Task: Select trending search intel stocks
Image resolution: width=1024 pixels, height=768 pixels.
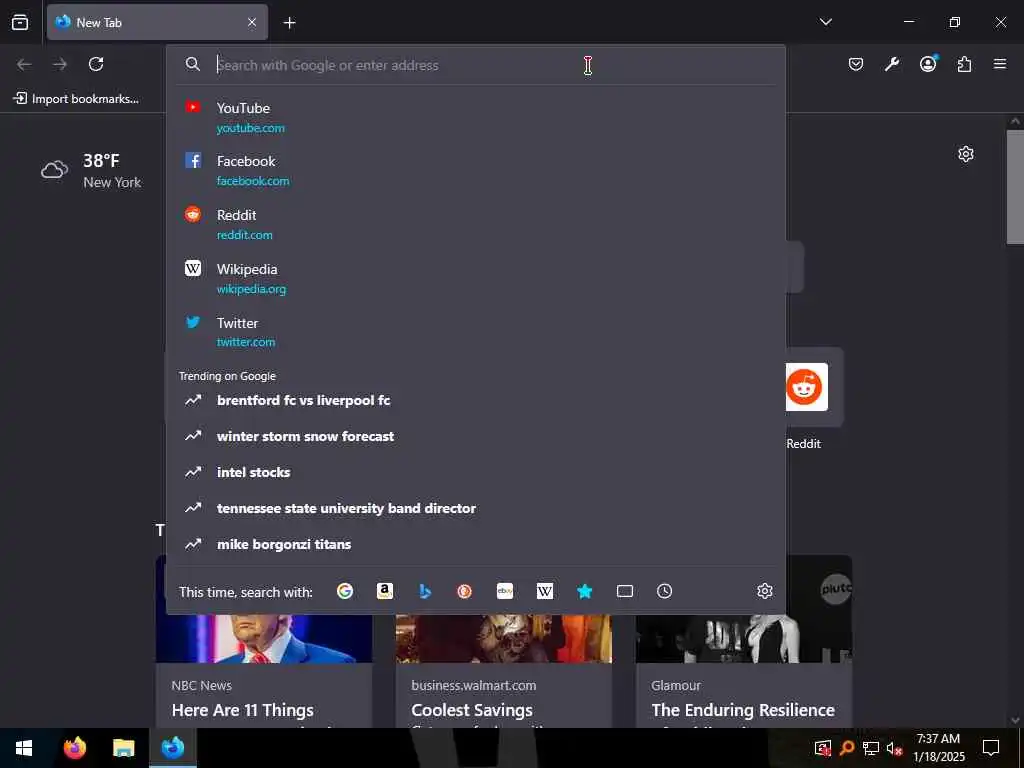Action: click(476, 472)
